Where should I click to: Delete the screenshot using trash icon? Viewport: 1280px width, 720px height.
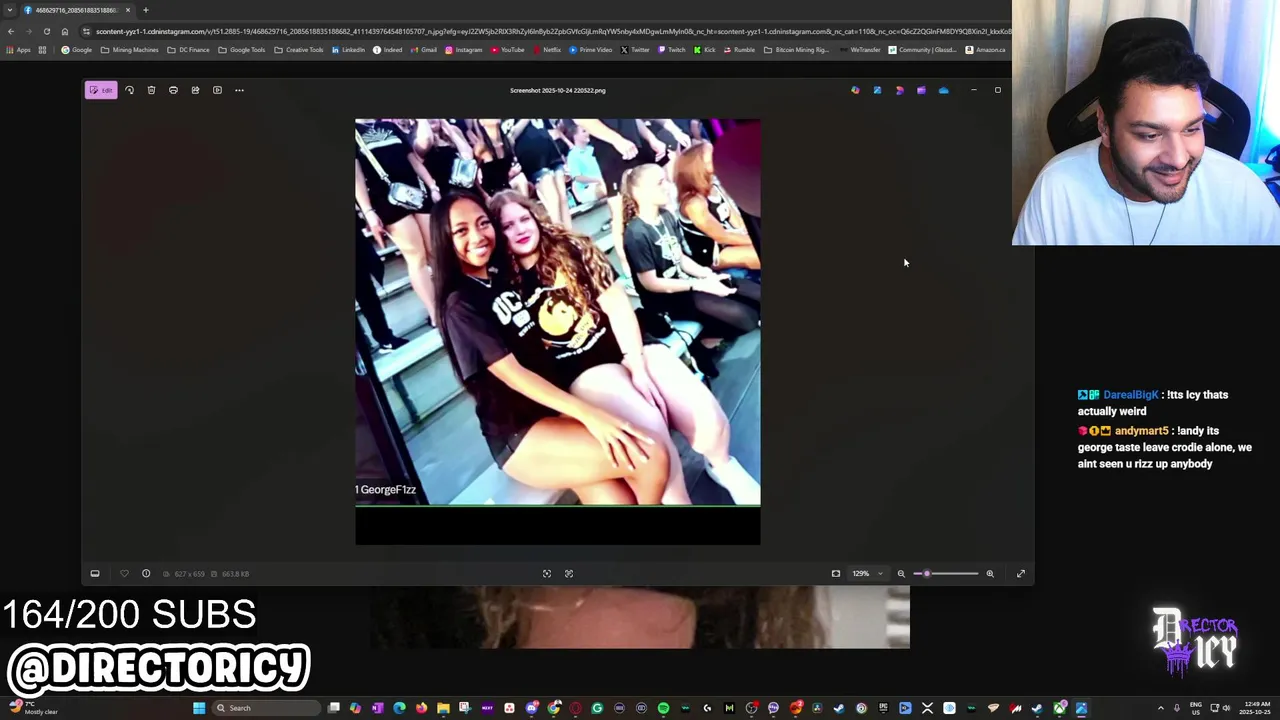[x=151, y=90]
